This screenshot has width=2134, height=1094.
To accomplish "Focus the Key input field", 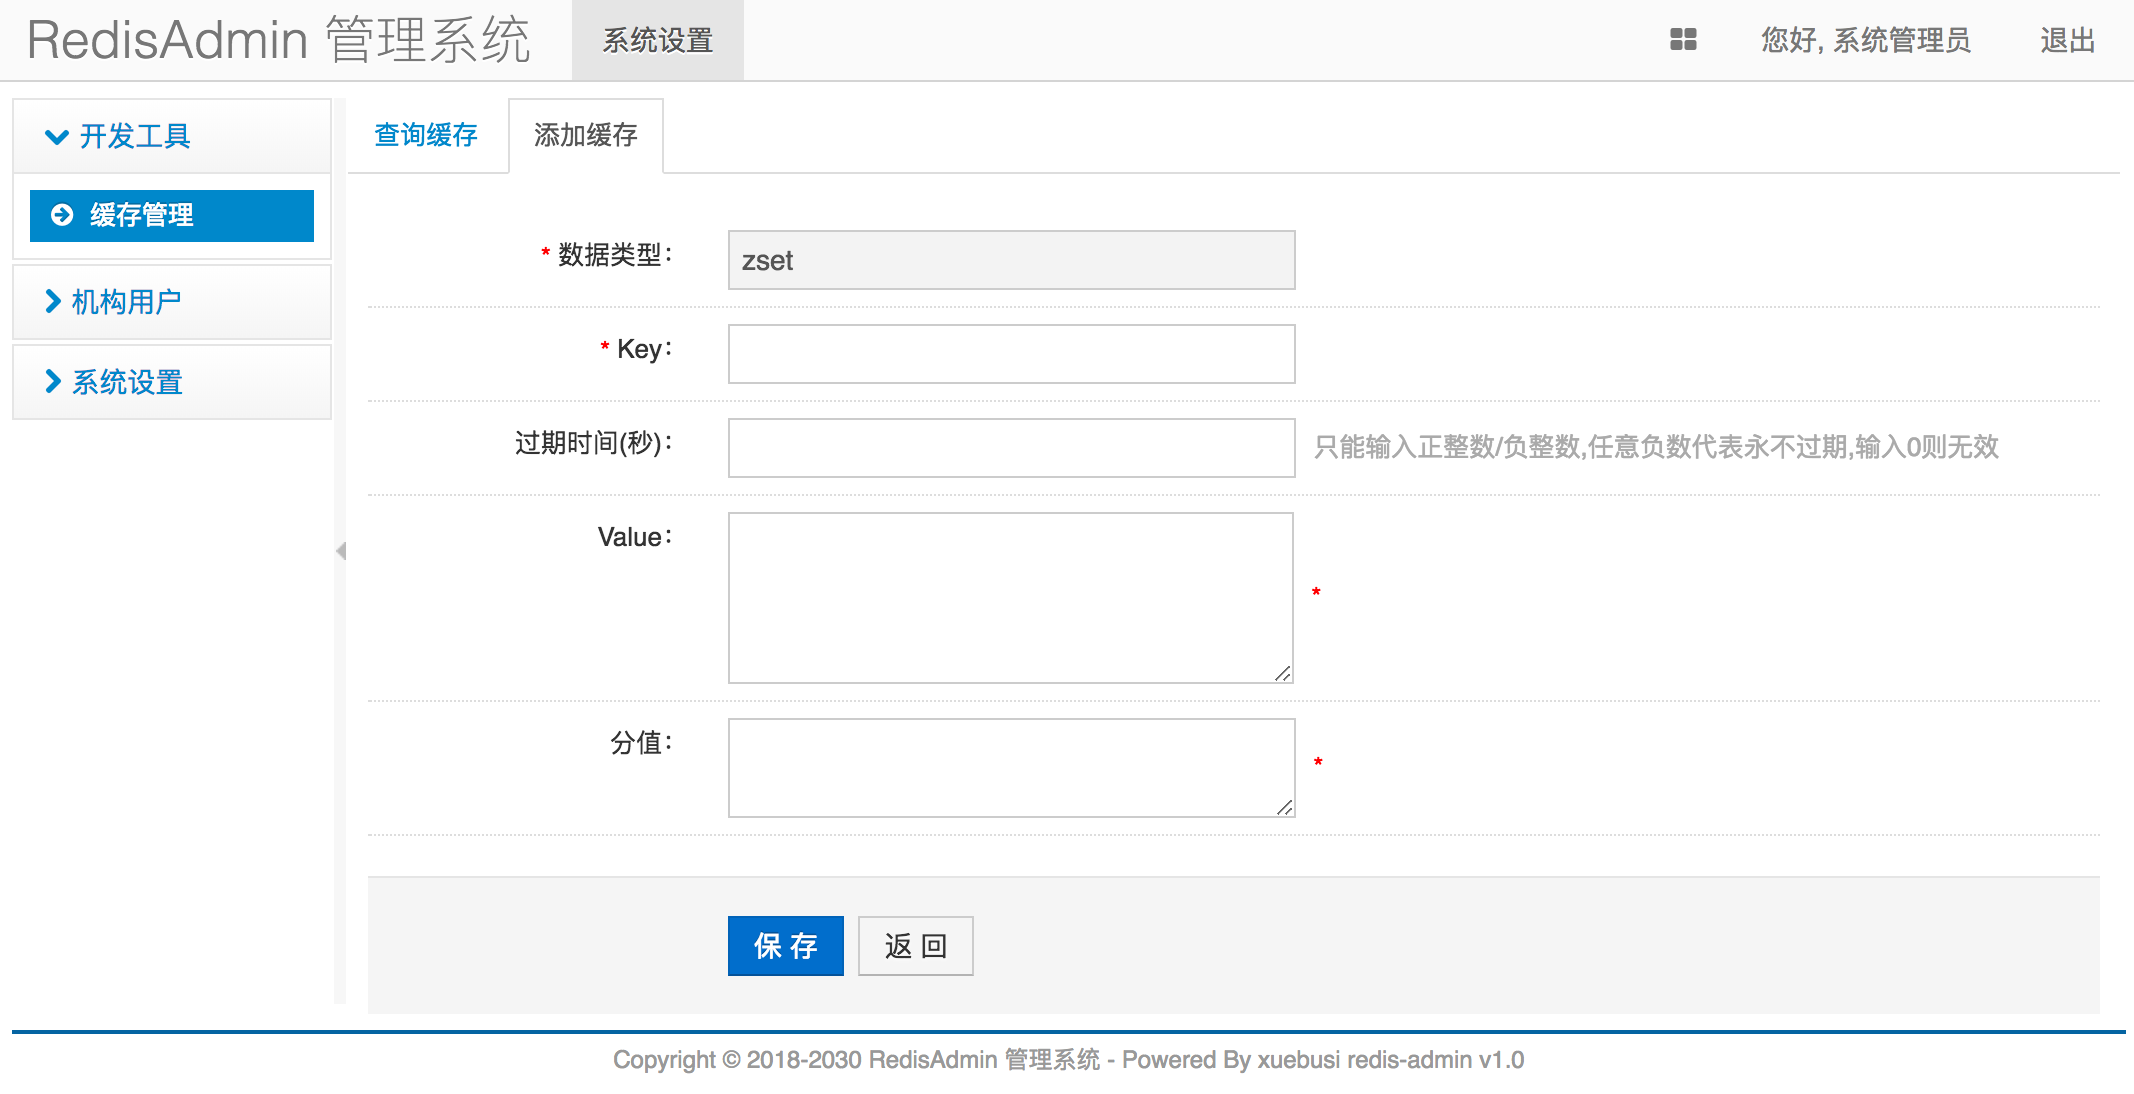I will click(1011, 354).
